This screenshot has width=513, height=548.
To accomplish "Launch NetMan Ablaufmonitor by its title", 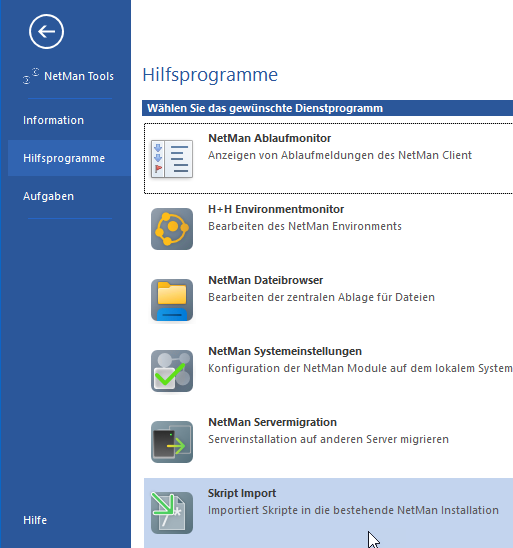I will click(269, 138).
